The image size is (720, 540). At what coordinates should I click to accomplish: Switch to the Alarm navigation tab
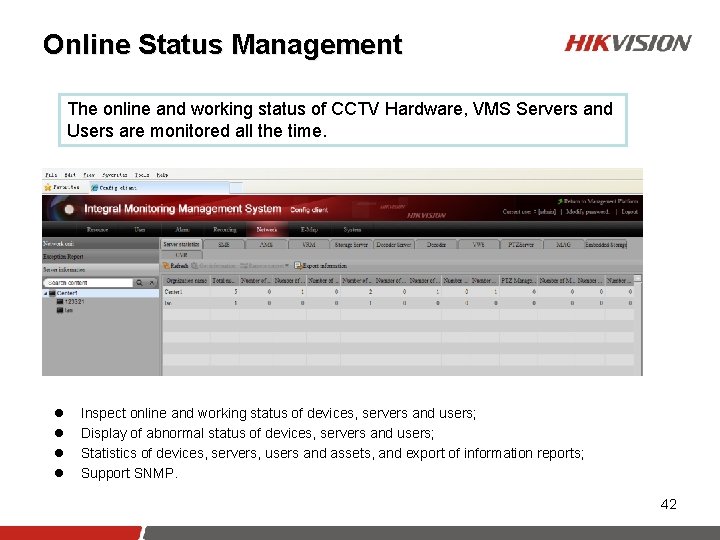pyautogui.click(x=182, y=230)
